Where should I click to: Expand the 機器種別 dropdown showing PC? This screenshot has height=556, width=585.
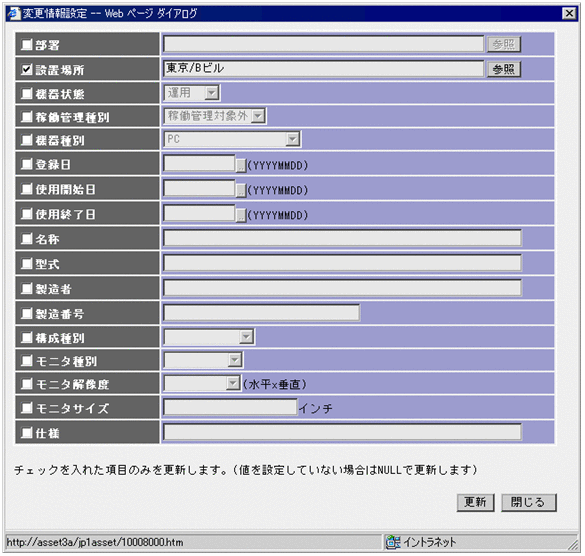[232, 139]
